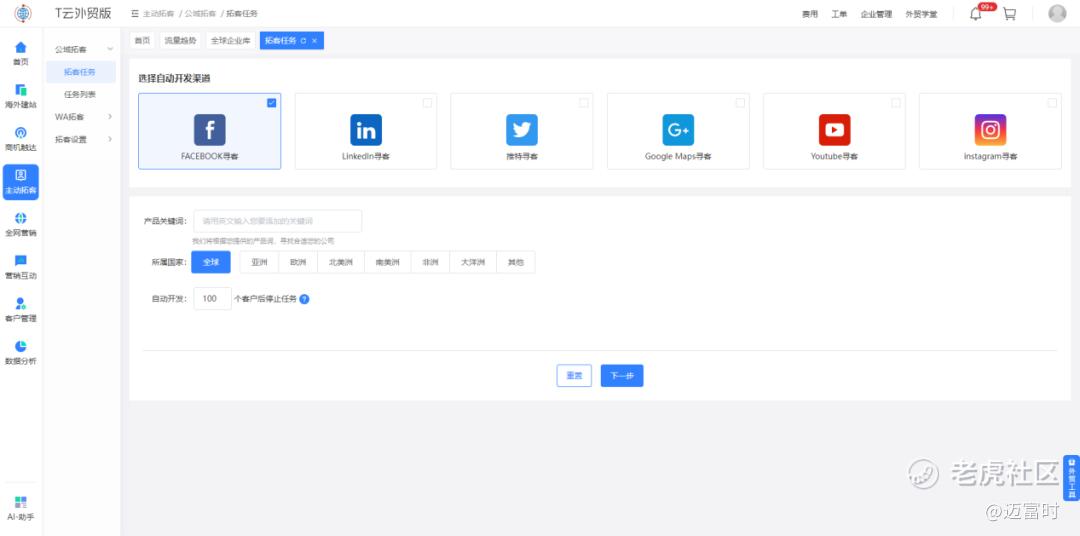Open 外贸学堂 in the top bar
Viewport: 1080px width, 536px height.
[921, 14]
